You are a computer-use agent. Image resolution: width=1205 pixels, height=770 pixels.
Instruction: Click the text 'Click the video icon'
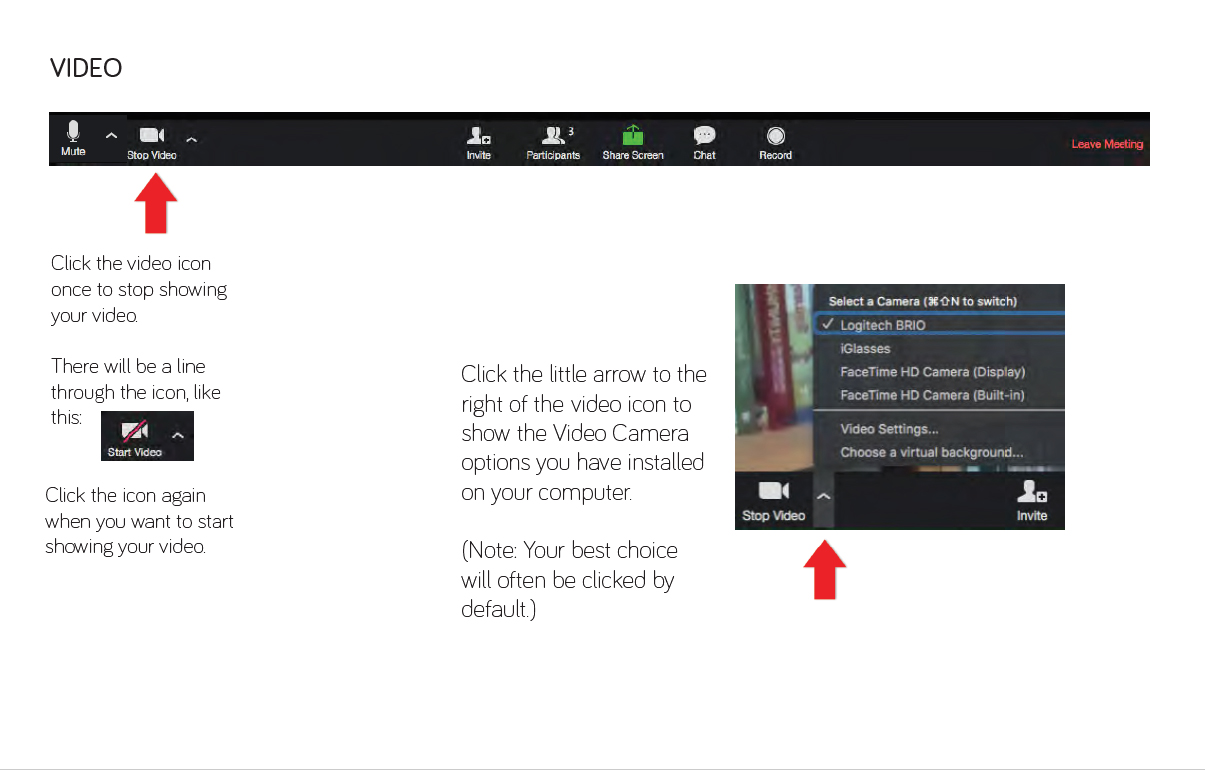tap(131, 264)
